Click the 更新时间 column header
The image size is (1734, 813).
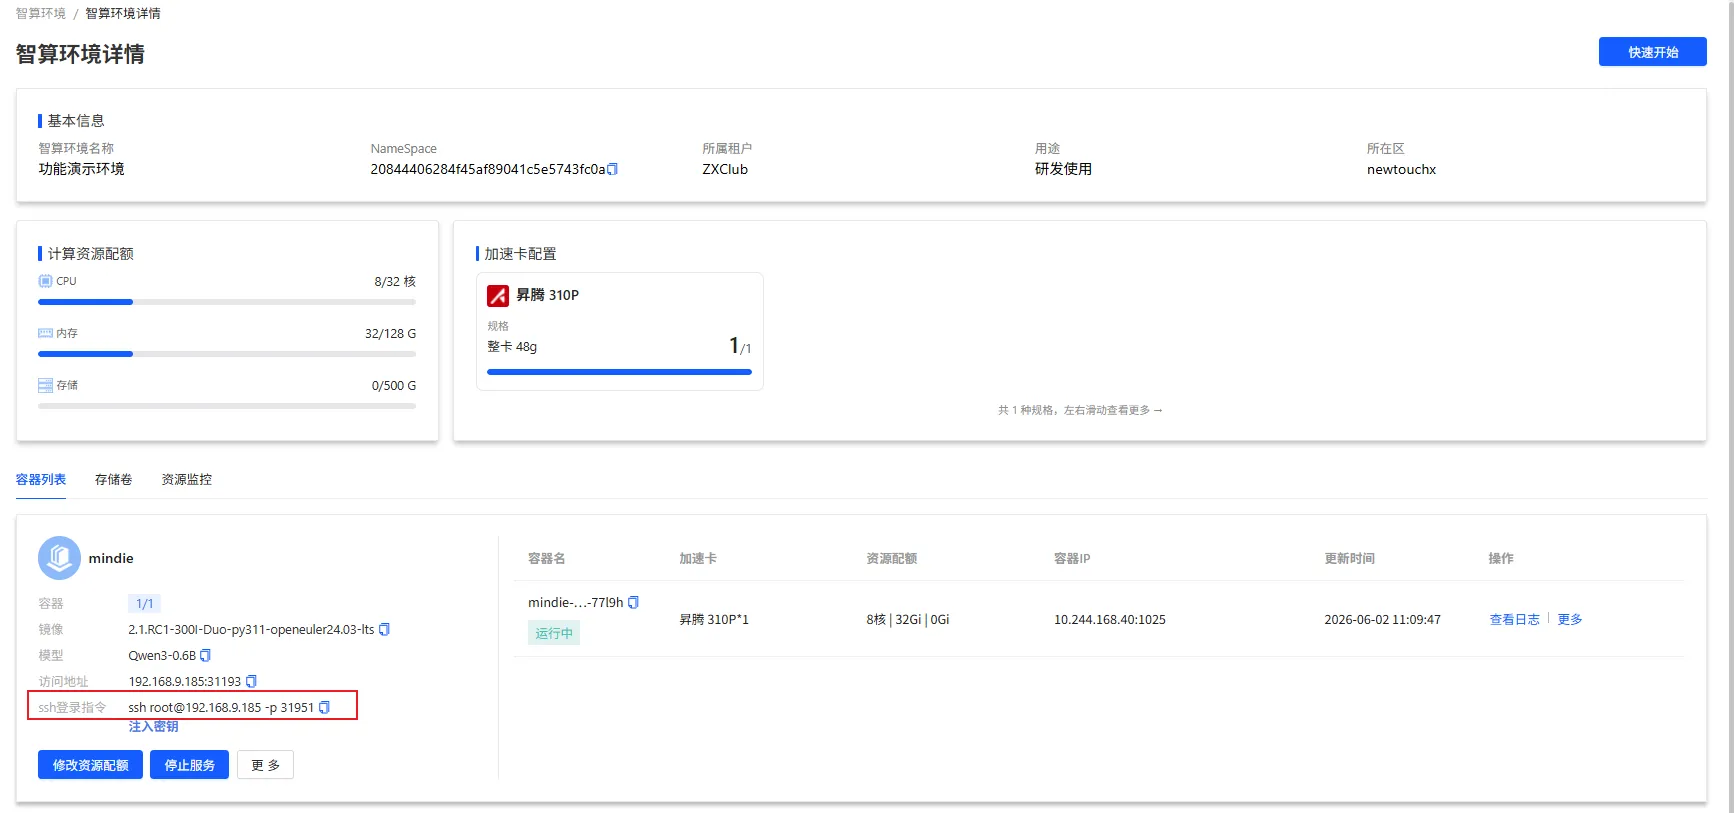click(x=1349, y=558)
